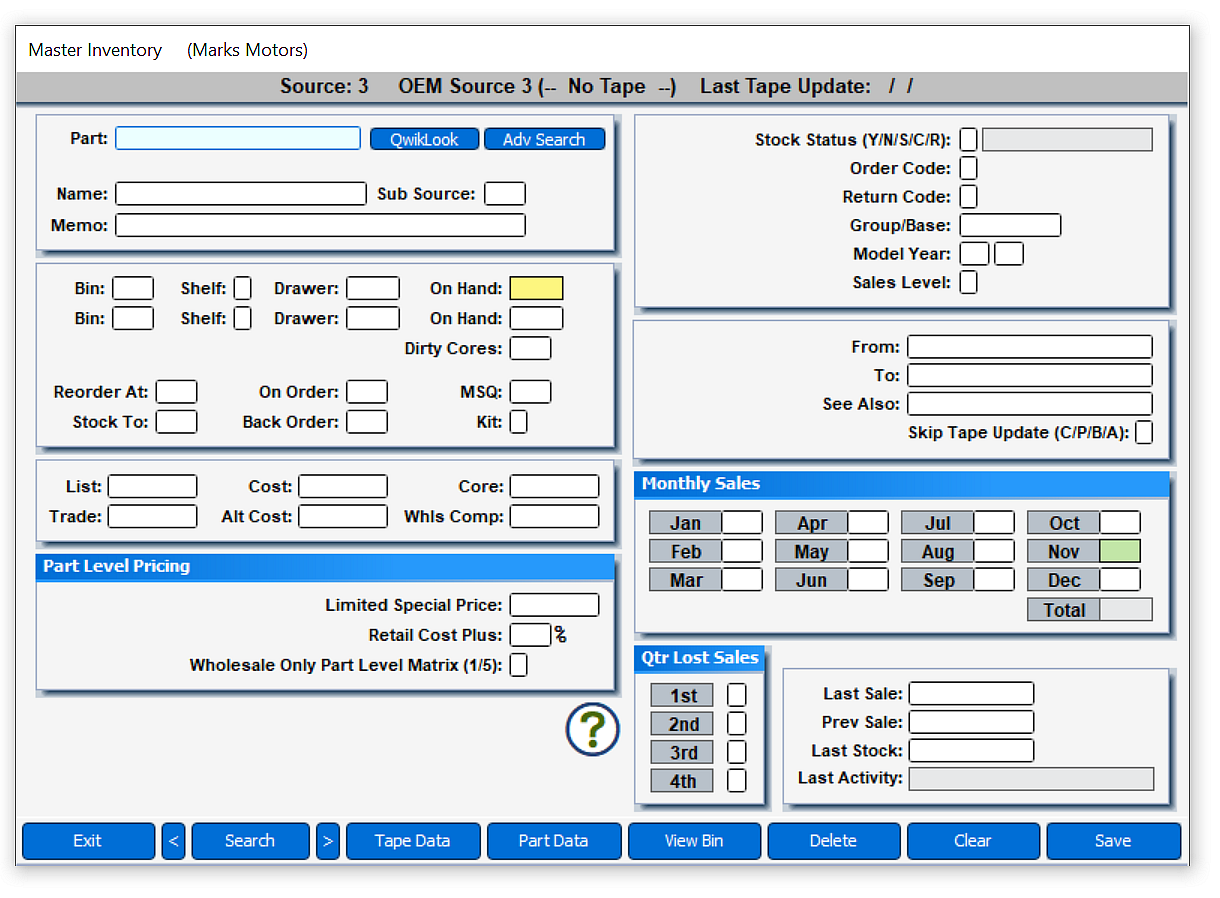Click the green question mark help icon
1220x898 pixels.
(592, 729)
